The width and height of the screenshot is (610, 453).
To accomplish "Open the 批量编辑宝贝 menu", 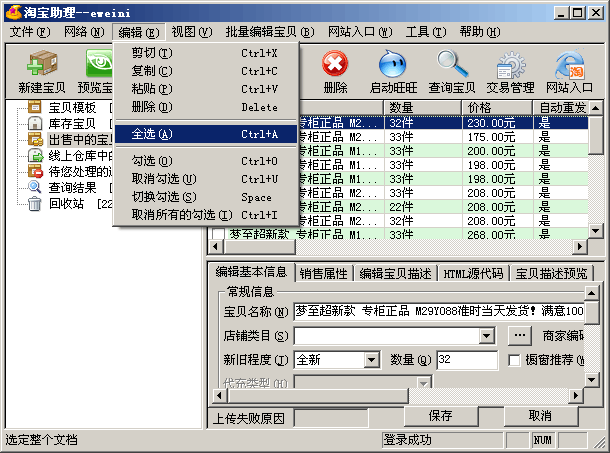I will [x=270, y=32].
